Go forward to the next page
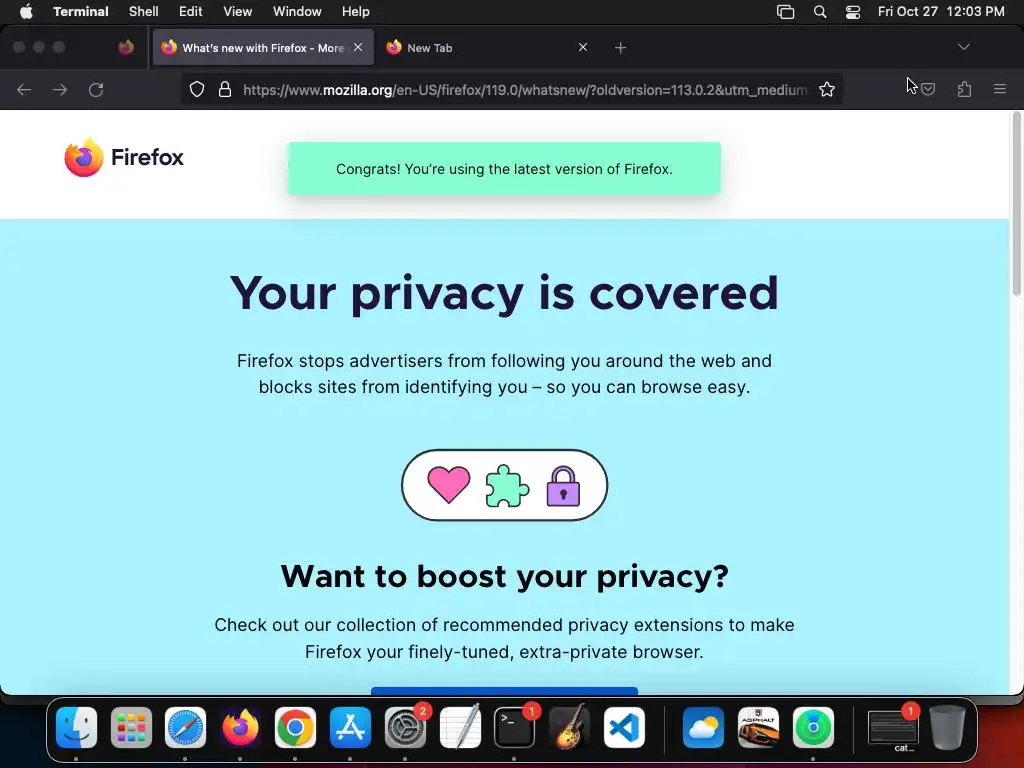 (60, 89)
